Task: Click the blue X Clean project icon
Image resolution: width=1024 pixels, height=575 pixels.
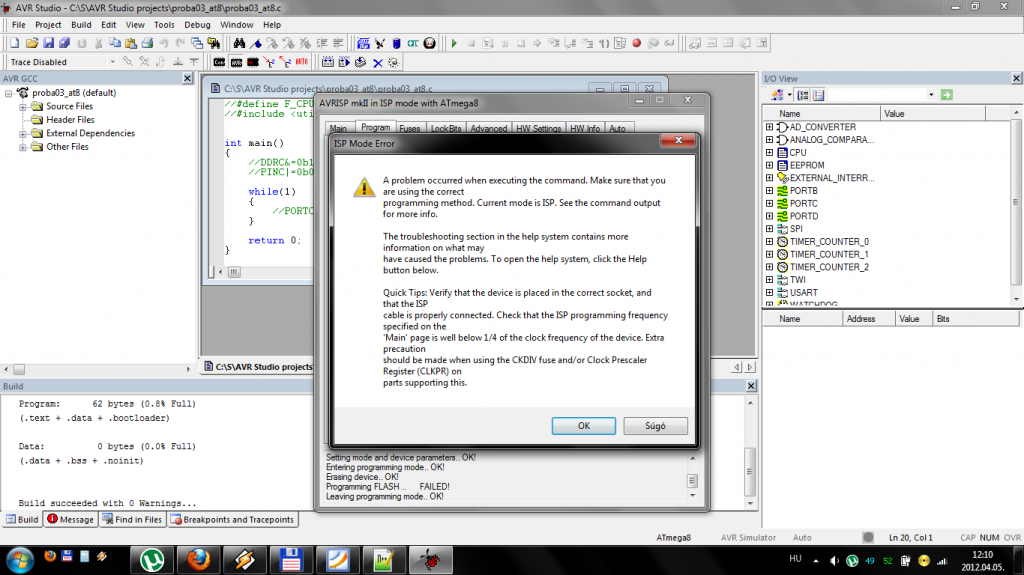Action: point(377,63)
